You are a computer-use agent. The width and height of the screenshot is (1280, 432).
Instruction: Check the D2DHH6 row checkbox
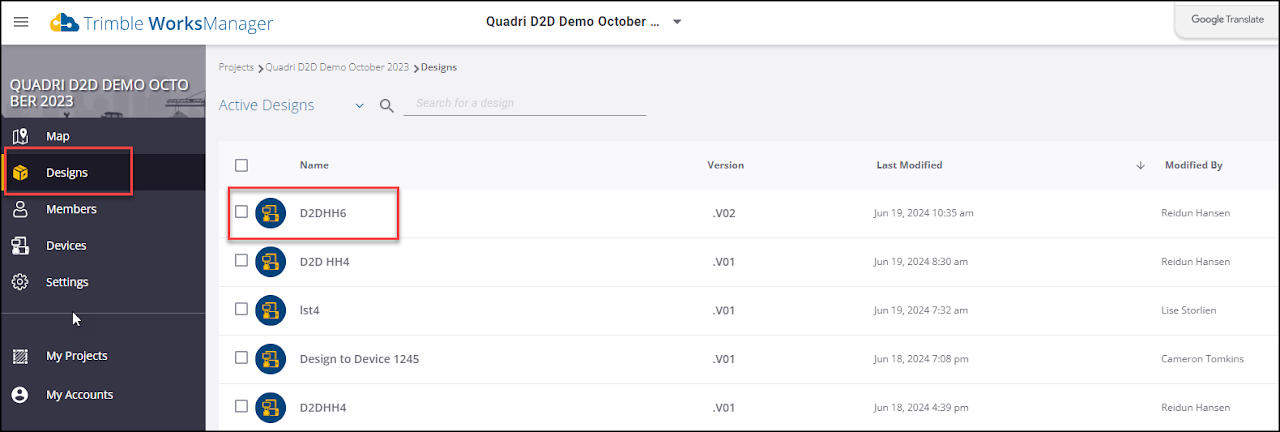[x=241, y=212]
